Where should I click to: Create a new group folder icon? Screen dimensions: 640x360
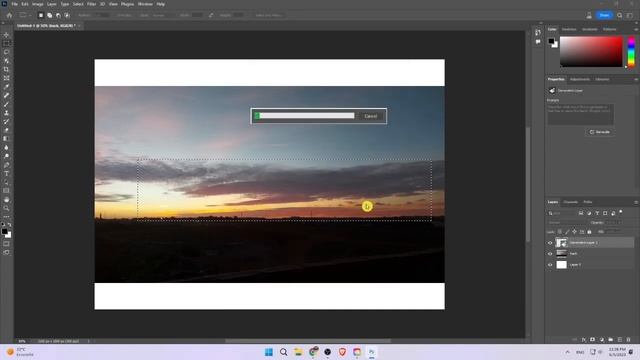pyautogui.click(x=610, y=340)
